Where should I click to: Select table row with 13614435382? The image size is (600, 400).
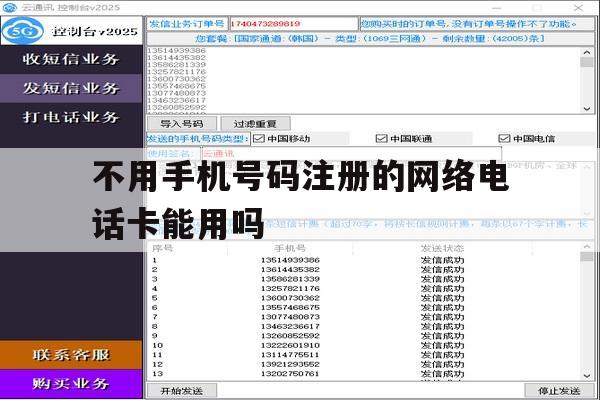click(364, 269)
